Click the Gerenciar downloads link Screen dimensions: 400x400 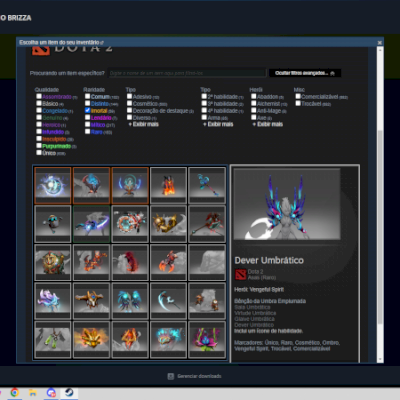(199, 376)
